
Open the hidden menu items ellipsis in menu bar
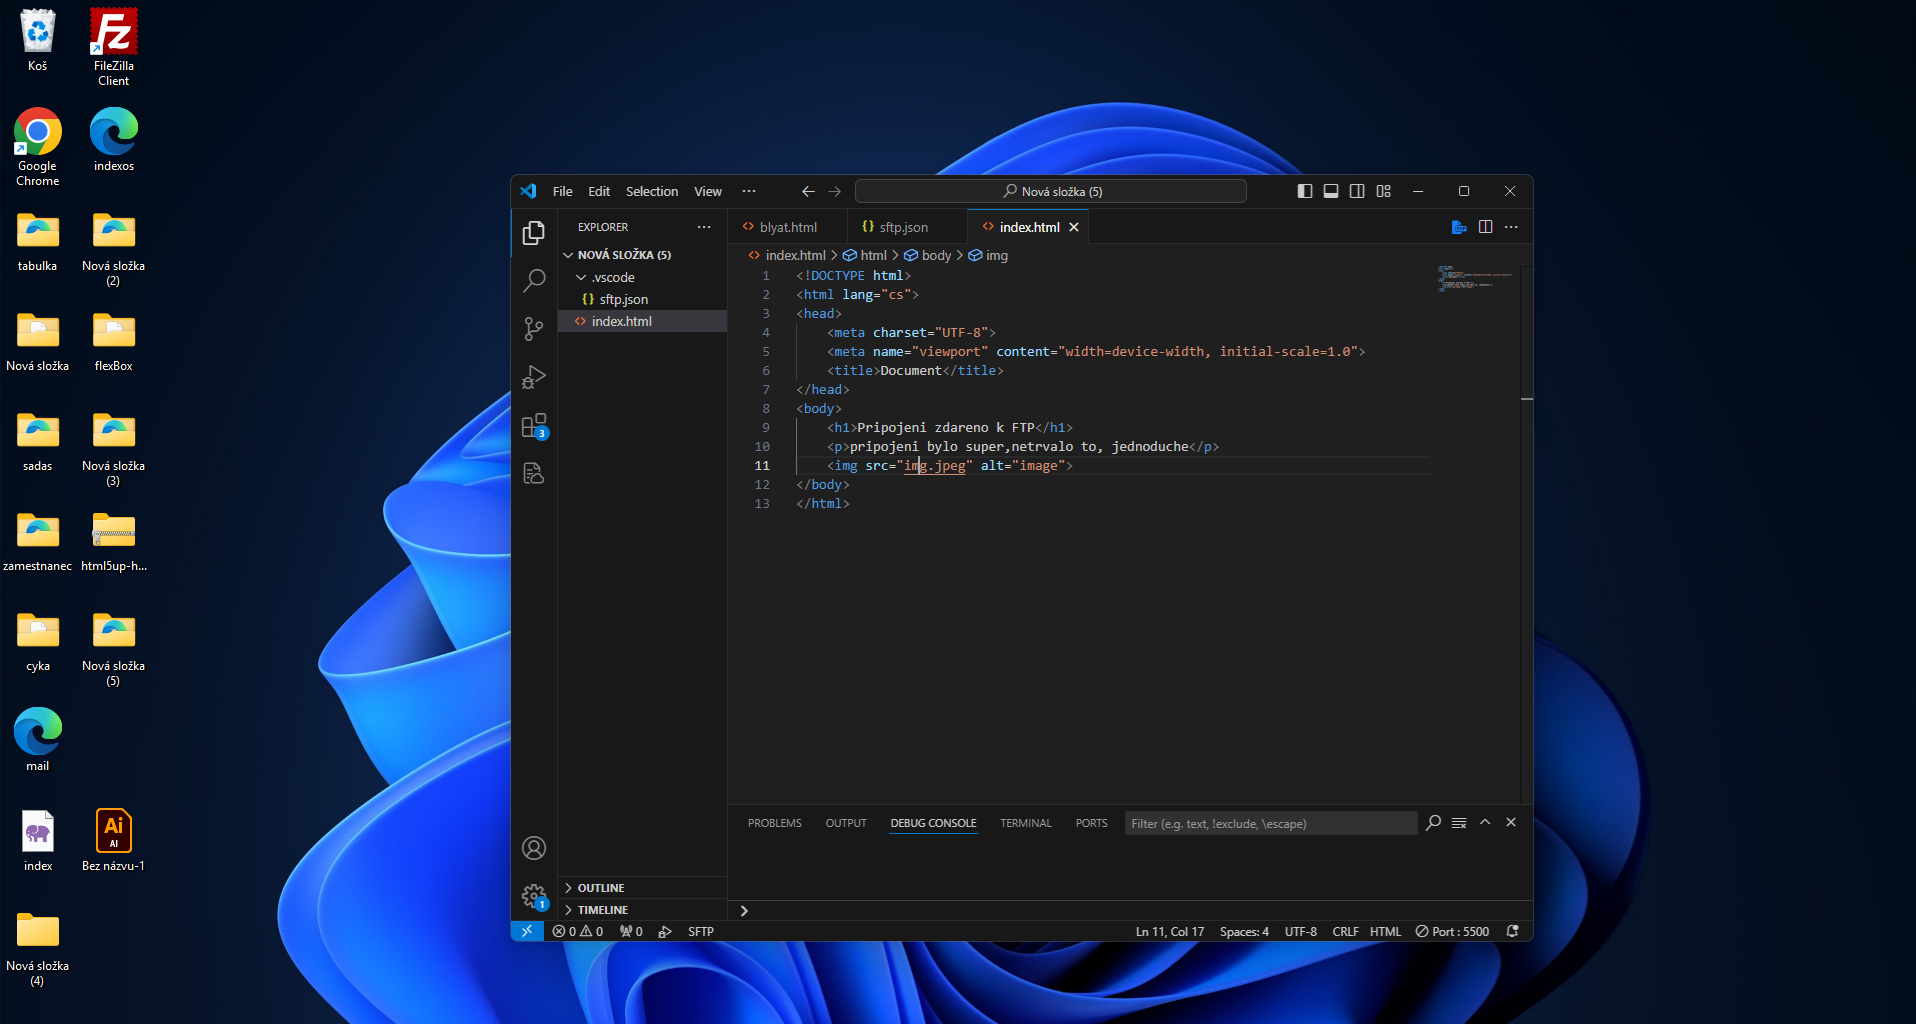pos(749,191)
